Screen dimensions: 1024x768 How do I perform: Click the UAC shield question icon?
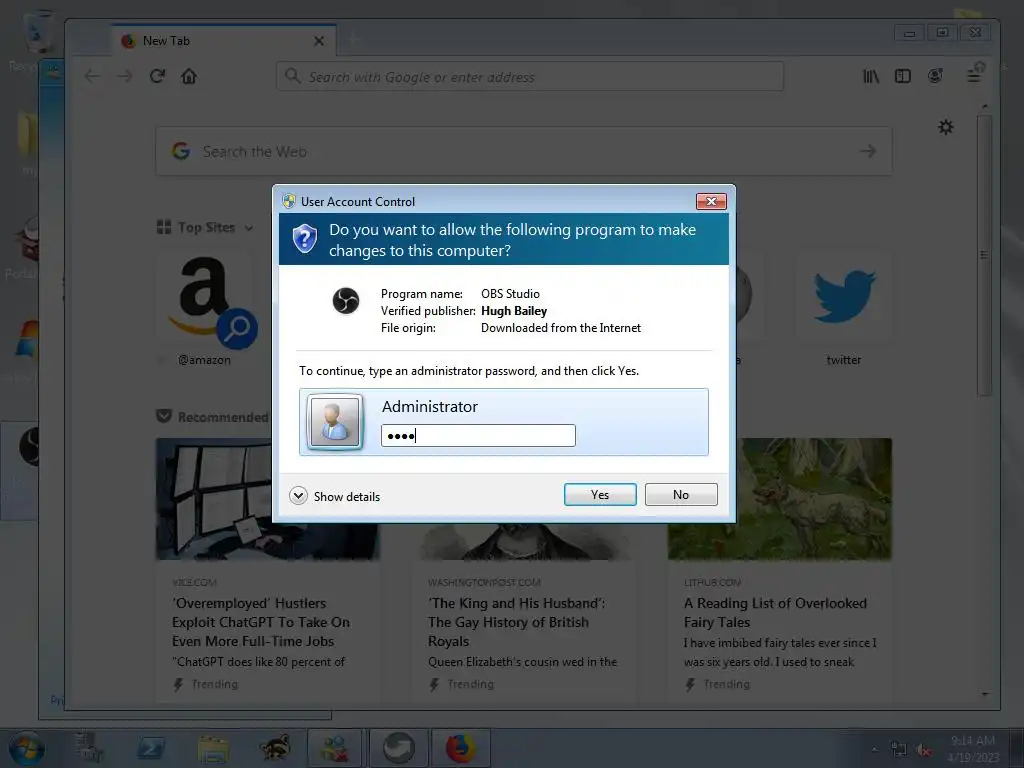[x=304, y=239]
